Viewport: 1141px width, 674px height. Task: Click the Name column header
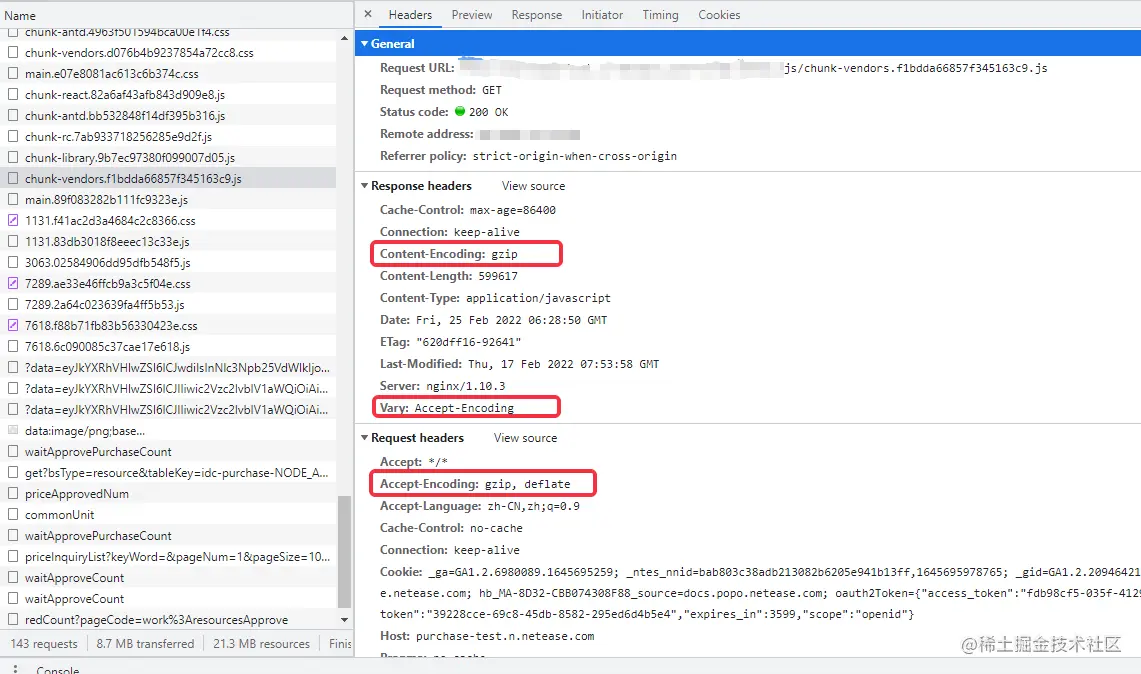[x=177, y=15]
